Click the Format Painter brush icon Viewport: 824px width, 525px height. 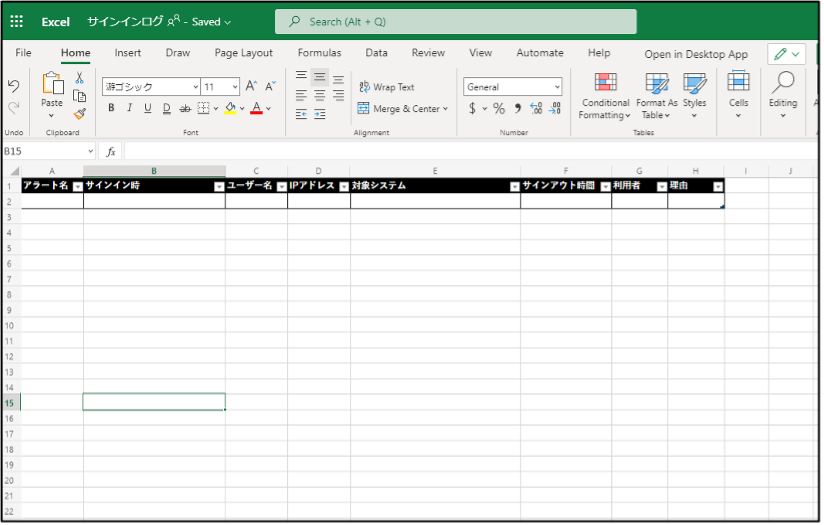click(x=80, y=113)
